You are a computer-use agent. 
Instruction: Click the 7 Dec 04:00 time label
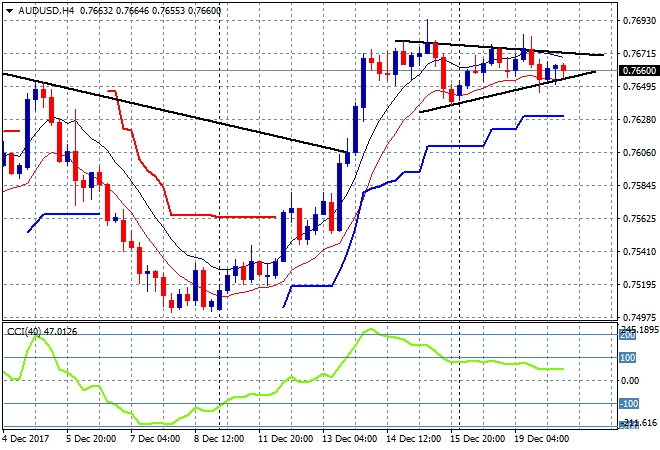pyautogui.click(x=155, y=439)
